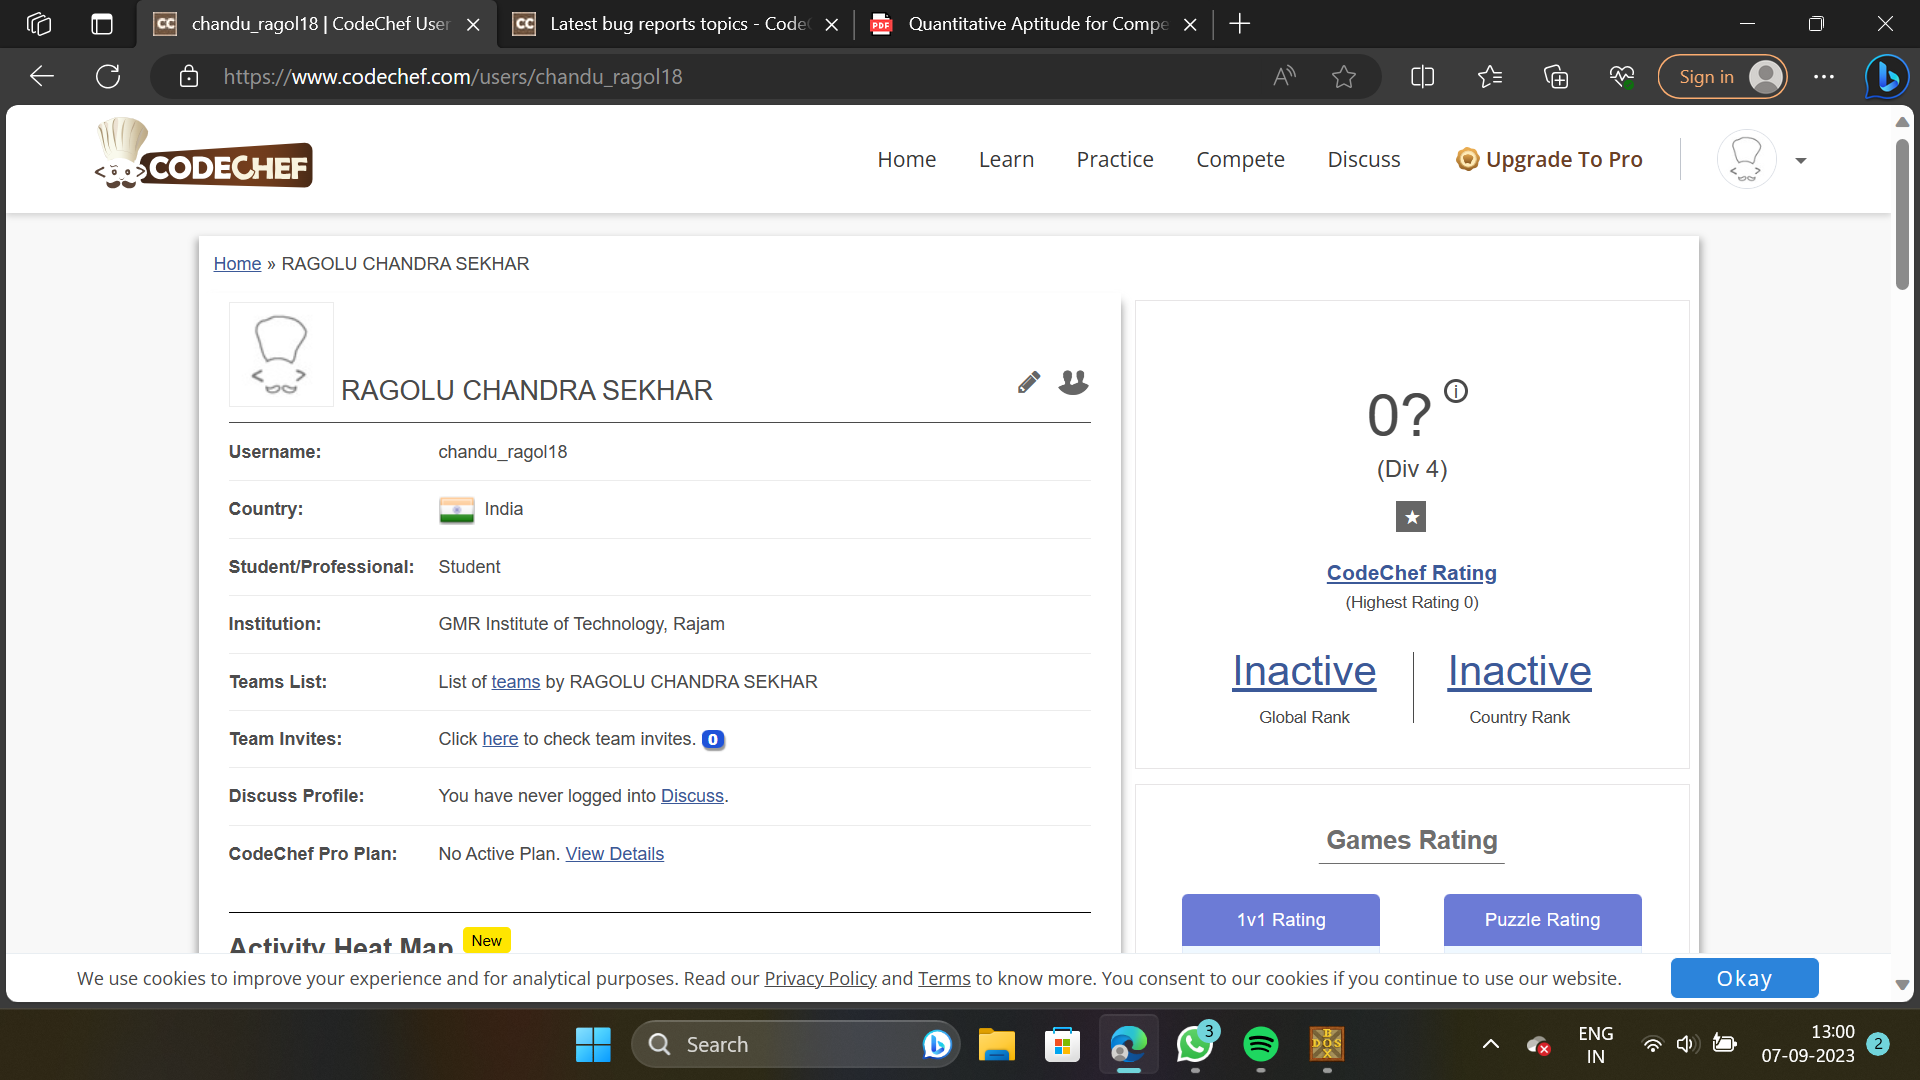Open Edge settings and more menu

(x=1824, y=77)
